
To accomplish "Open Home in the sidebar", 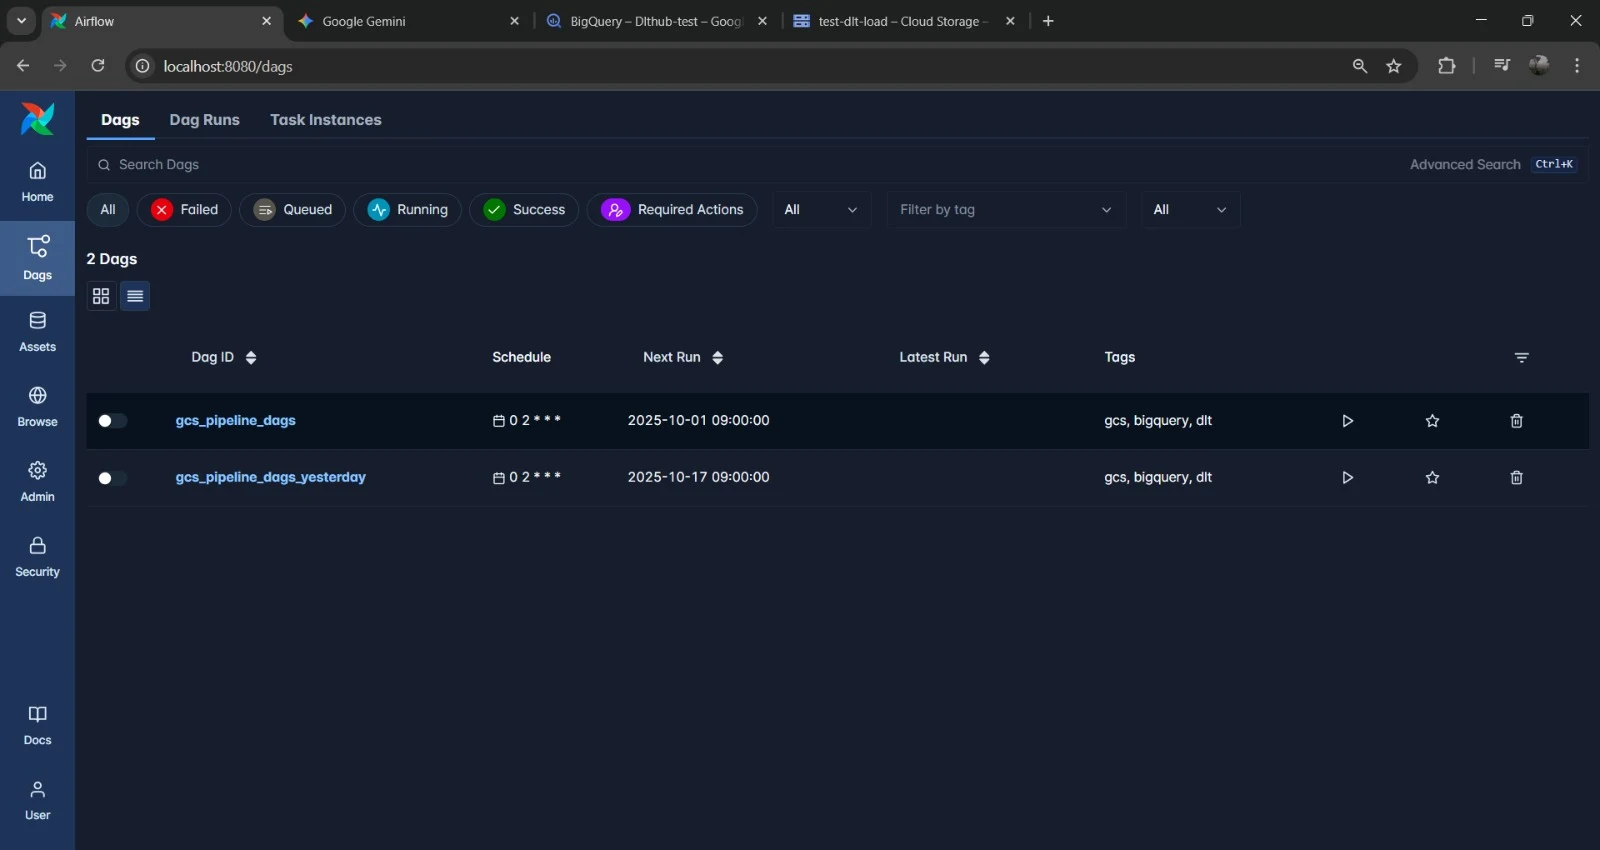I will coord(37,182).
